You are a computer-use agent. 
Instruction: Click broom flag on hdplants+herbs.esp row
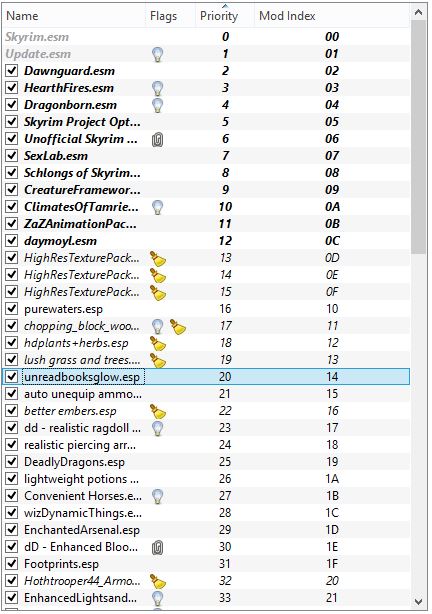[158, 343]
